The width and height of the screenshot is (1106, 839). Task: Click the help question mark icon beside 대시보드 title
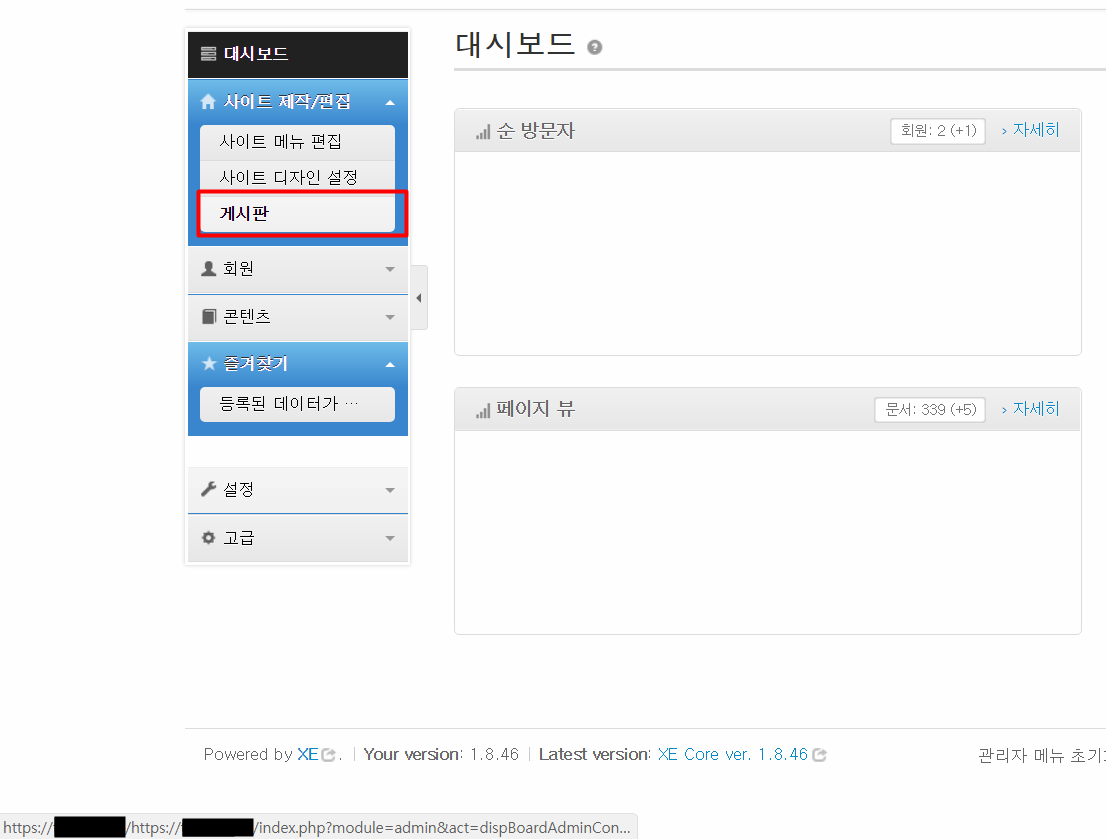coord(595,47)
